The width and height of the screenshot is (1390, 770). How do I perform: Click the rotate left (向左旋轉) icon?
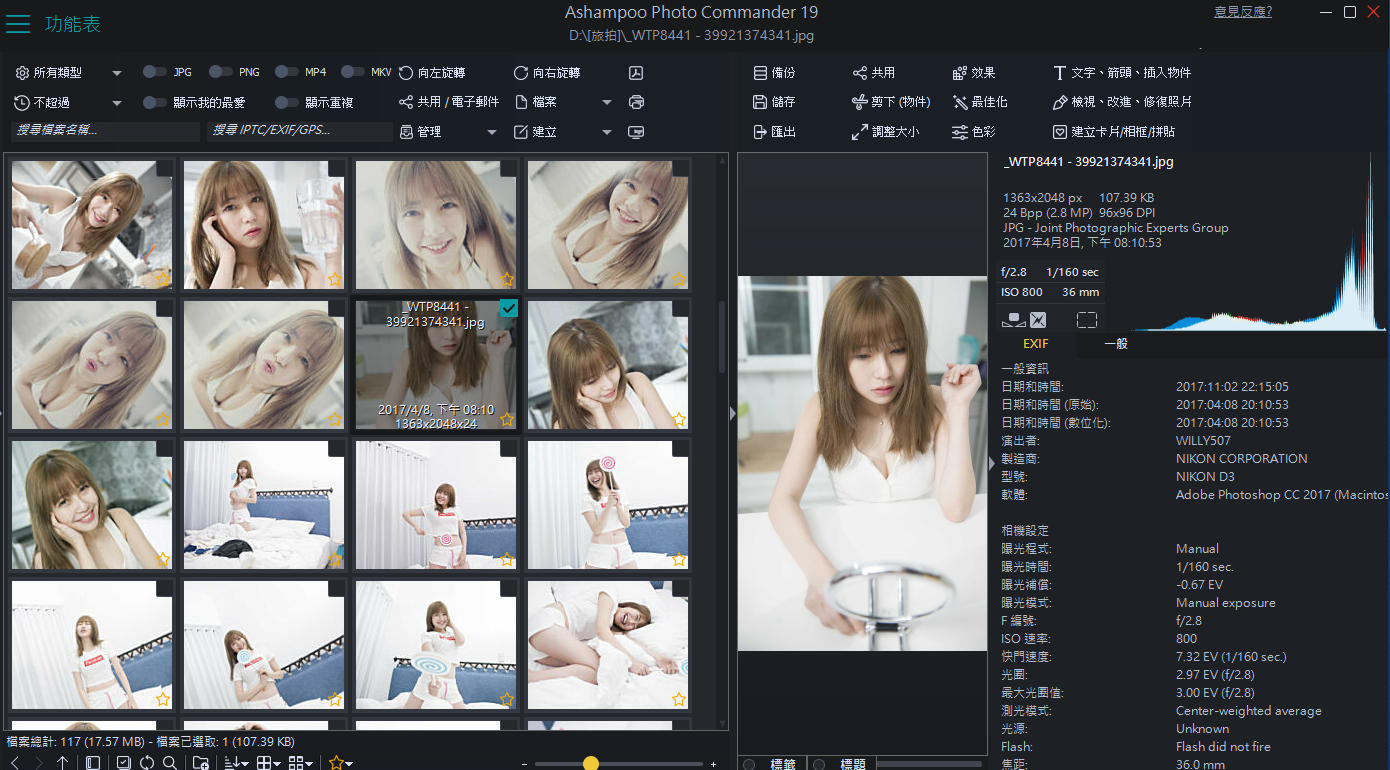point(406,73)
